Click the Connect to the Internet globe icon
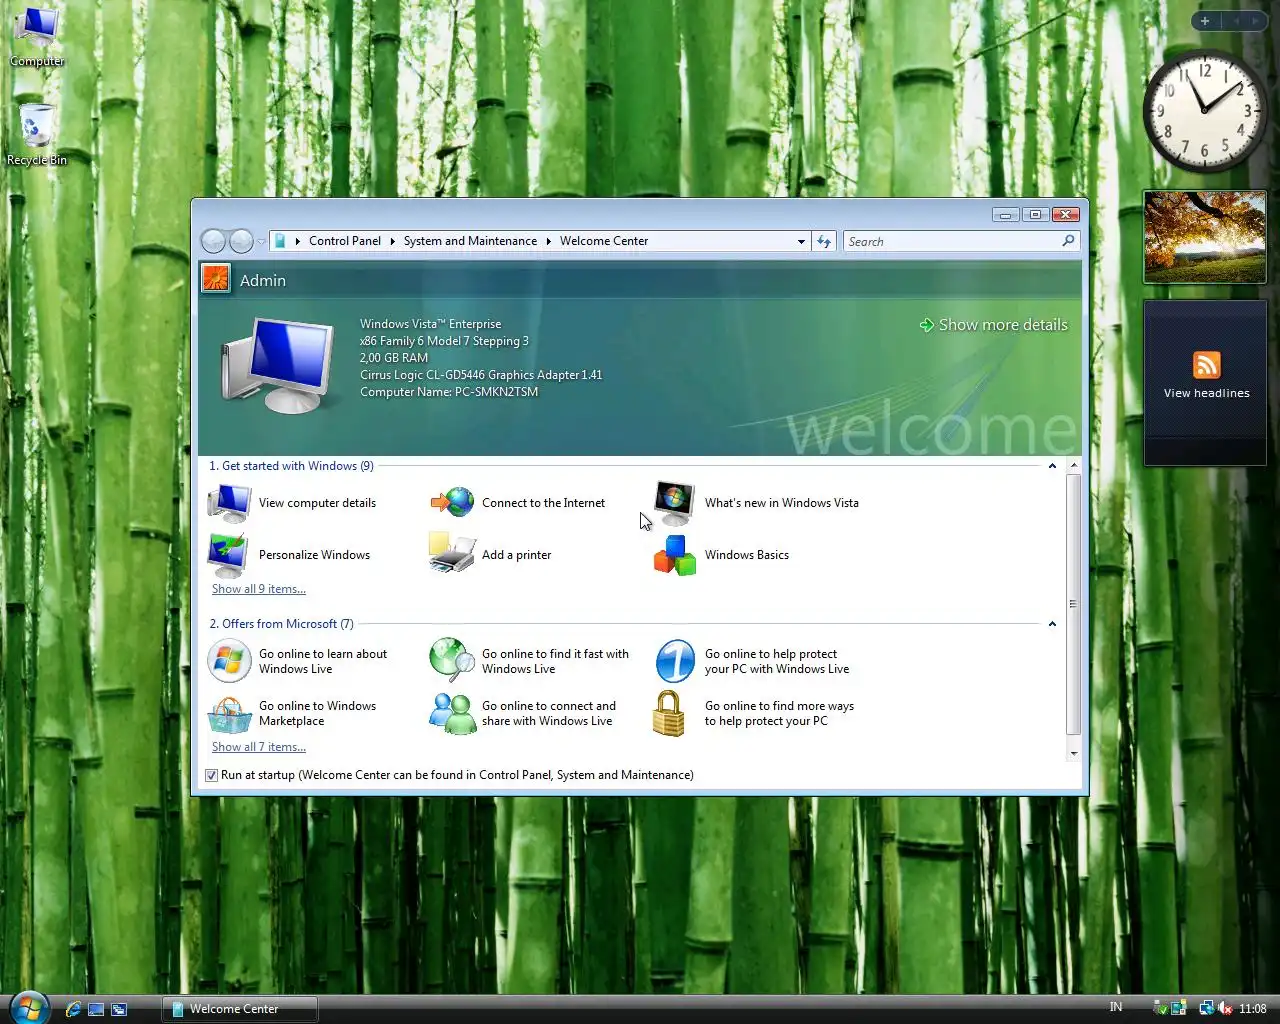This screenshot has width=1280, height=1024. pyautogui.click(x=452, y=502)
